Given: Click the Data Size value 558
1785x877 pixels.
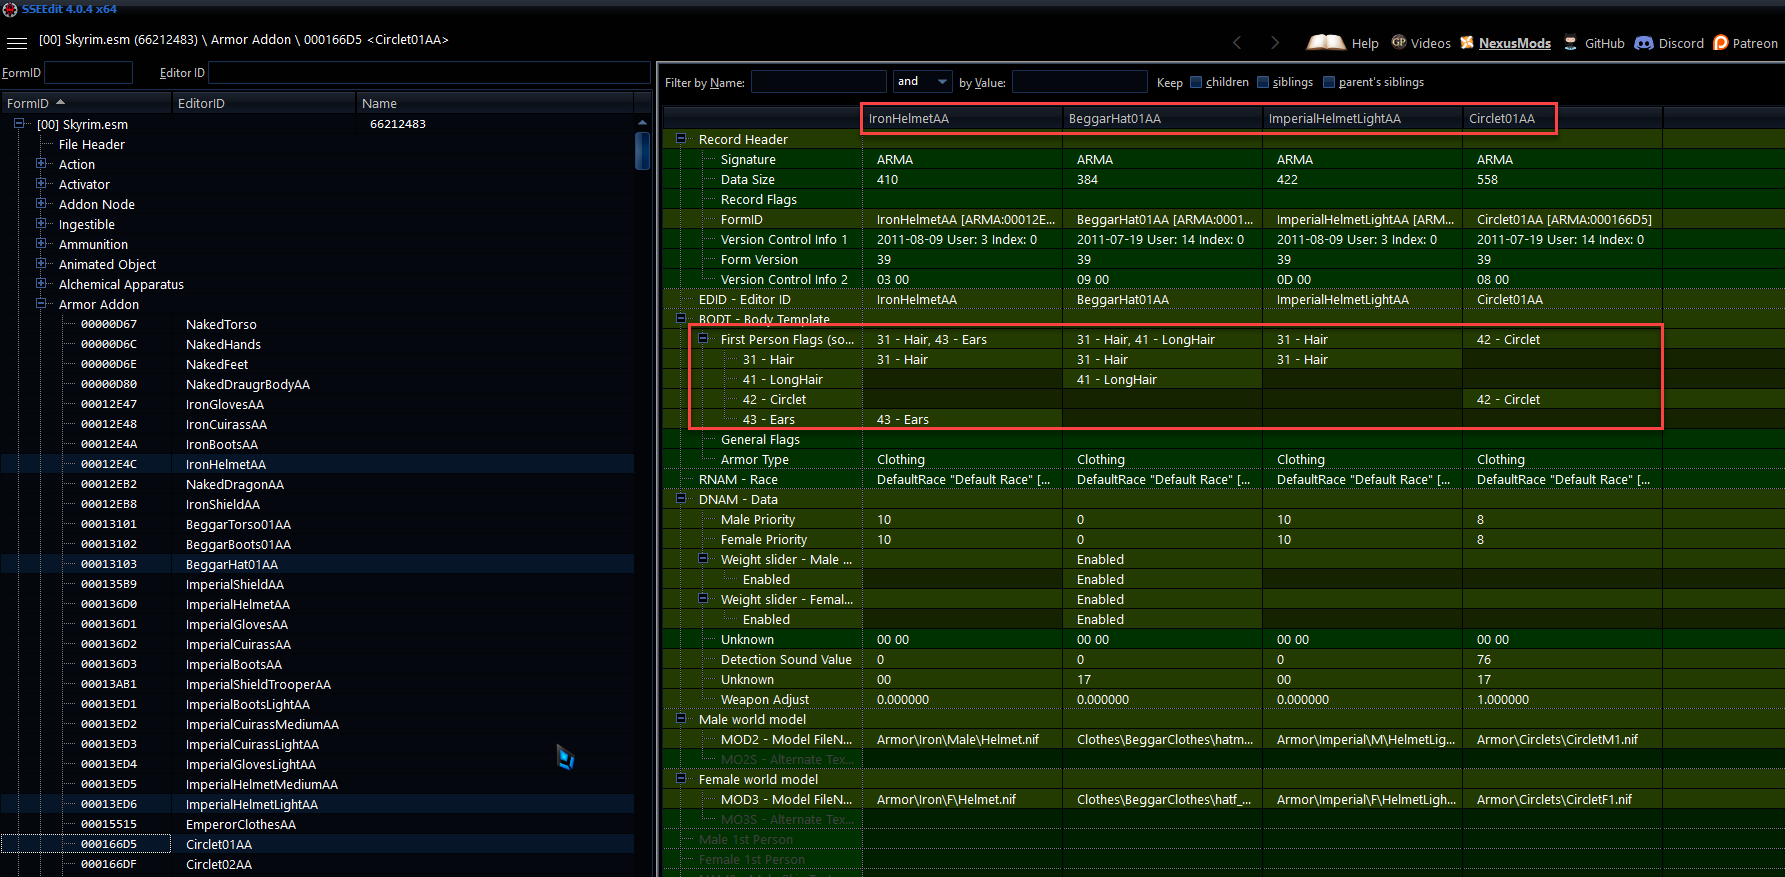Looking at the screenshot, I should tap(1487, 179).
